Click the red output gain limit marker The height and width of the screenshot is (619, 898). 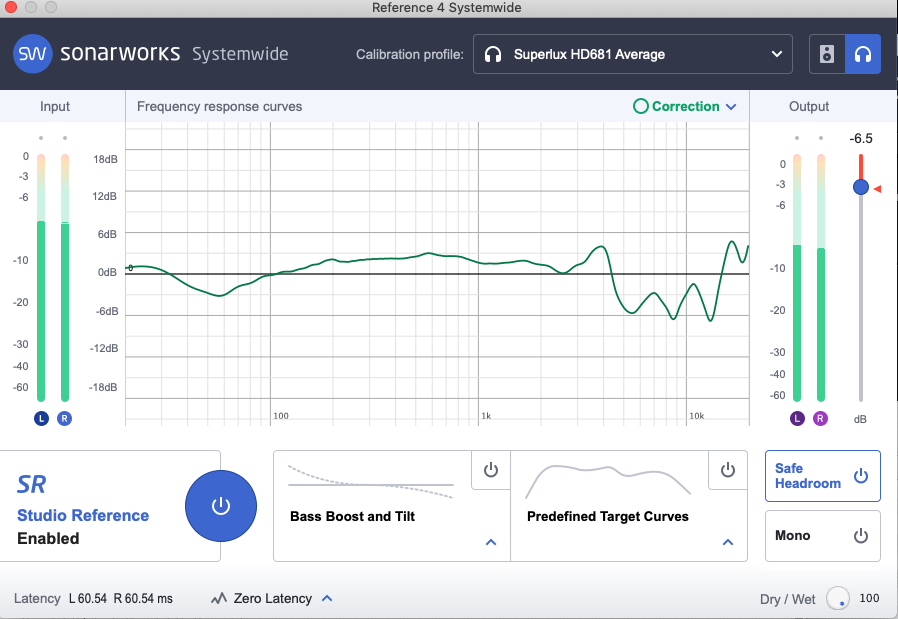coord(877,188)
